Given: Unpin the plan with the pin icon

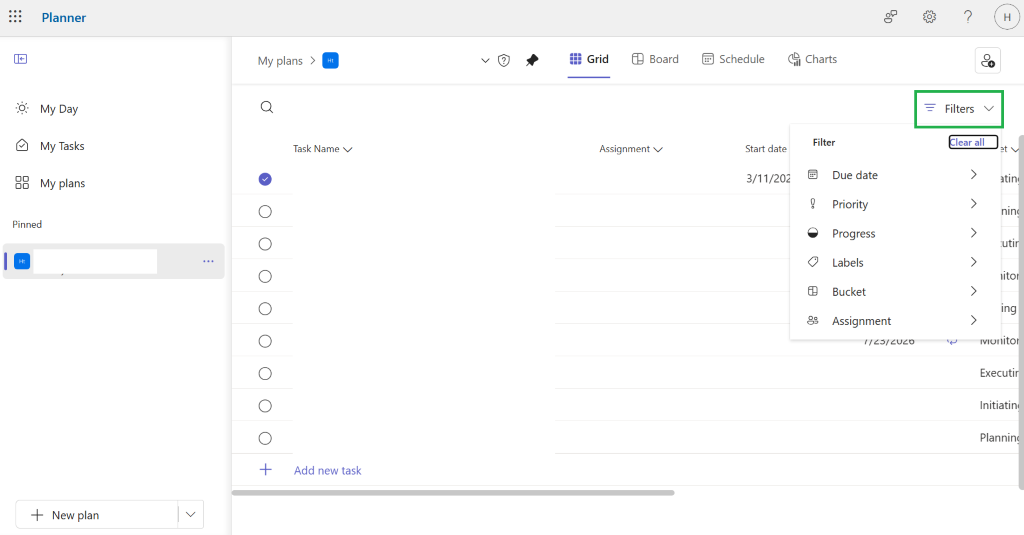Looking at the screenshot, I should pos(532,61).
